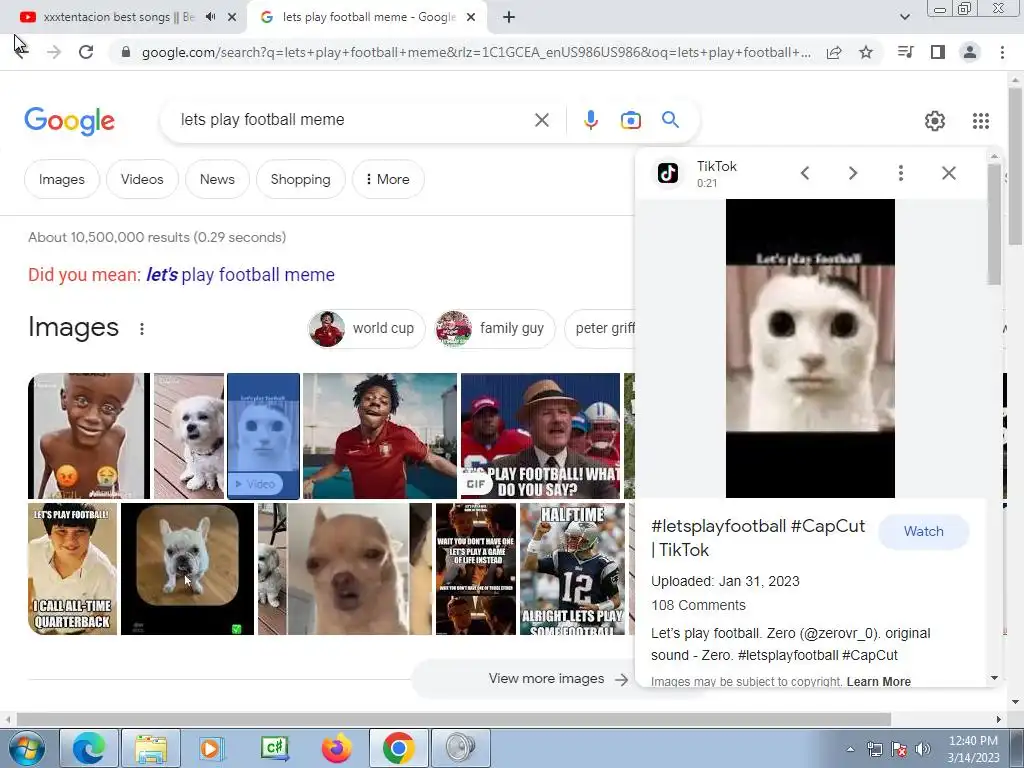1024x768 pixels.
Task: Open Chrome profile avatar
Action: tap(970, 52)
